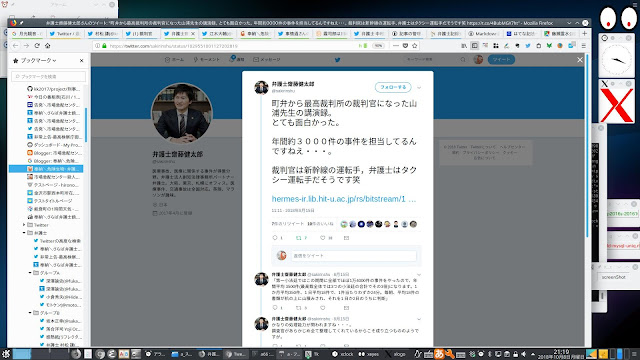
Task: Close the tweet overlay with the X
Action: 580,60
